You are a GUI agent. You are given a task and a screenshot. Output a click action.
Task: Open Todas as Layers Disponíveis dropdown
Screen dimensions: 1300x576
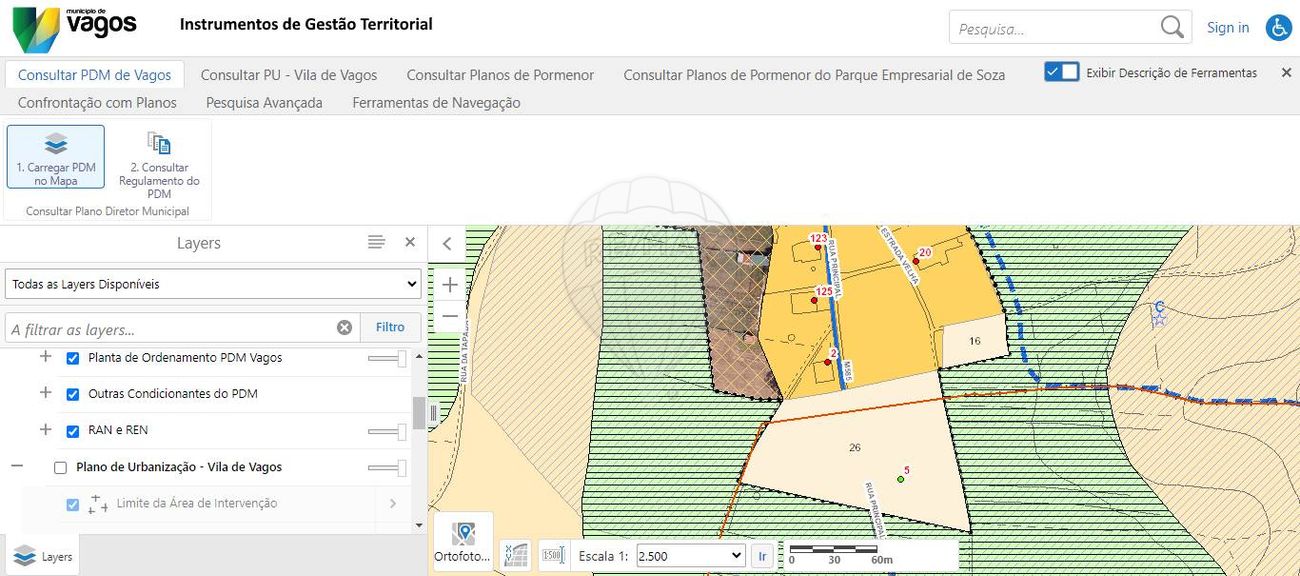[212, 284]
